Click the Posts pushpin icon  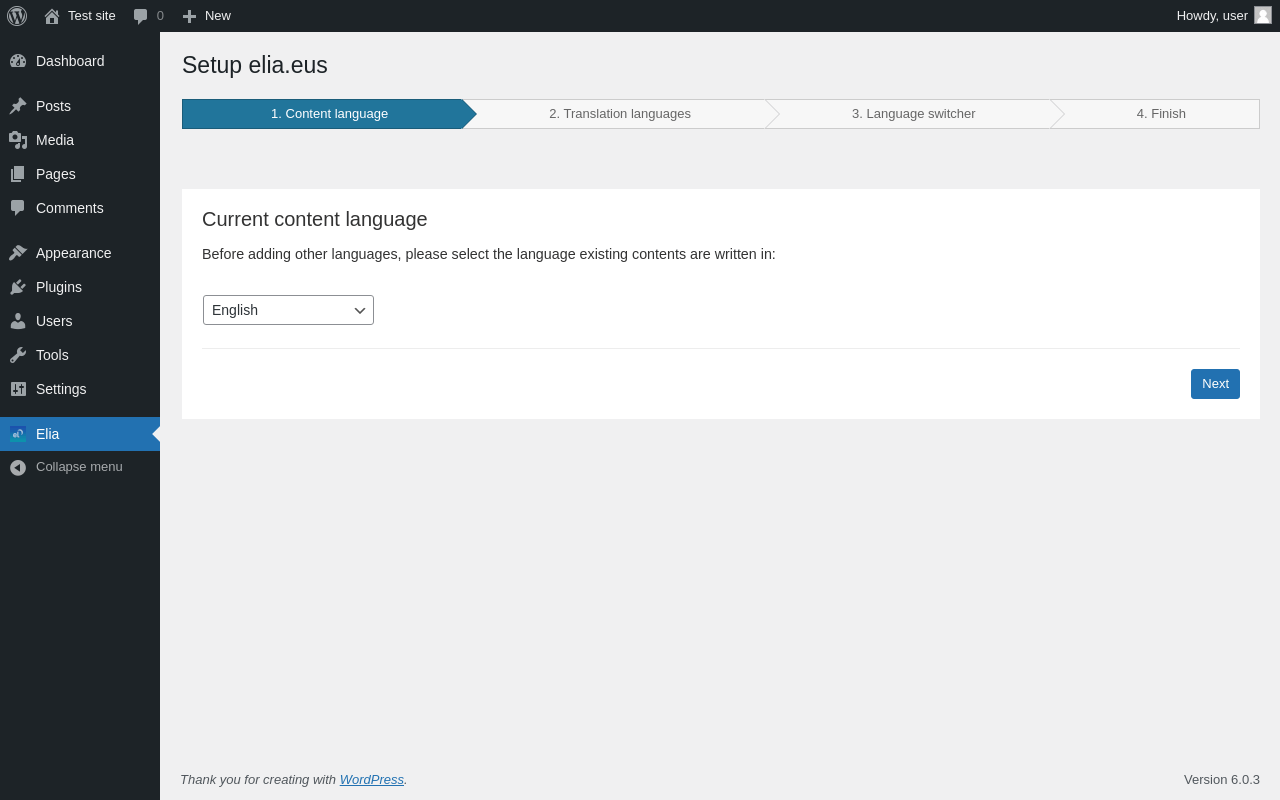18,106
